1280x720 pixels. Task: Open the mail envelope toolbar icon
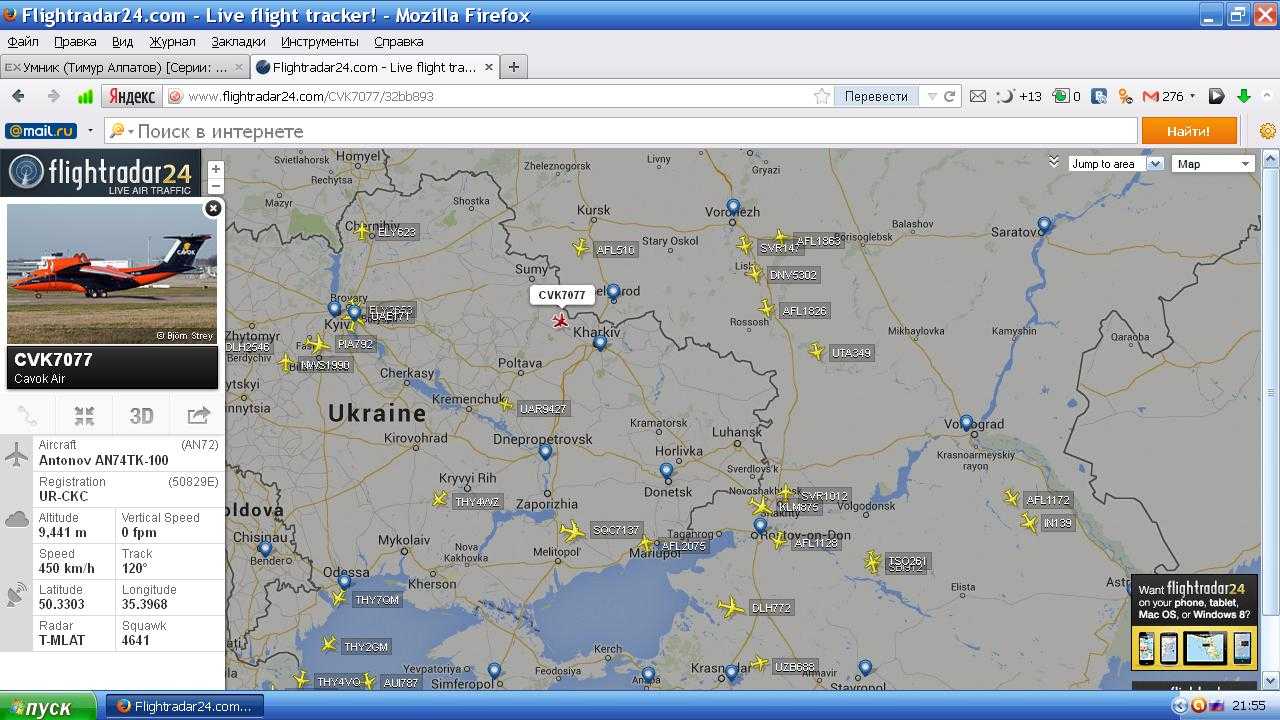[x=978, y=96]
